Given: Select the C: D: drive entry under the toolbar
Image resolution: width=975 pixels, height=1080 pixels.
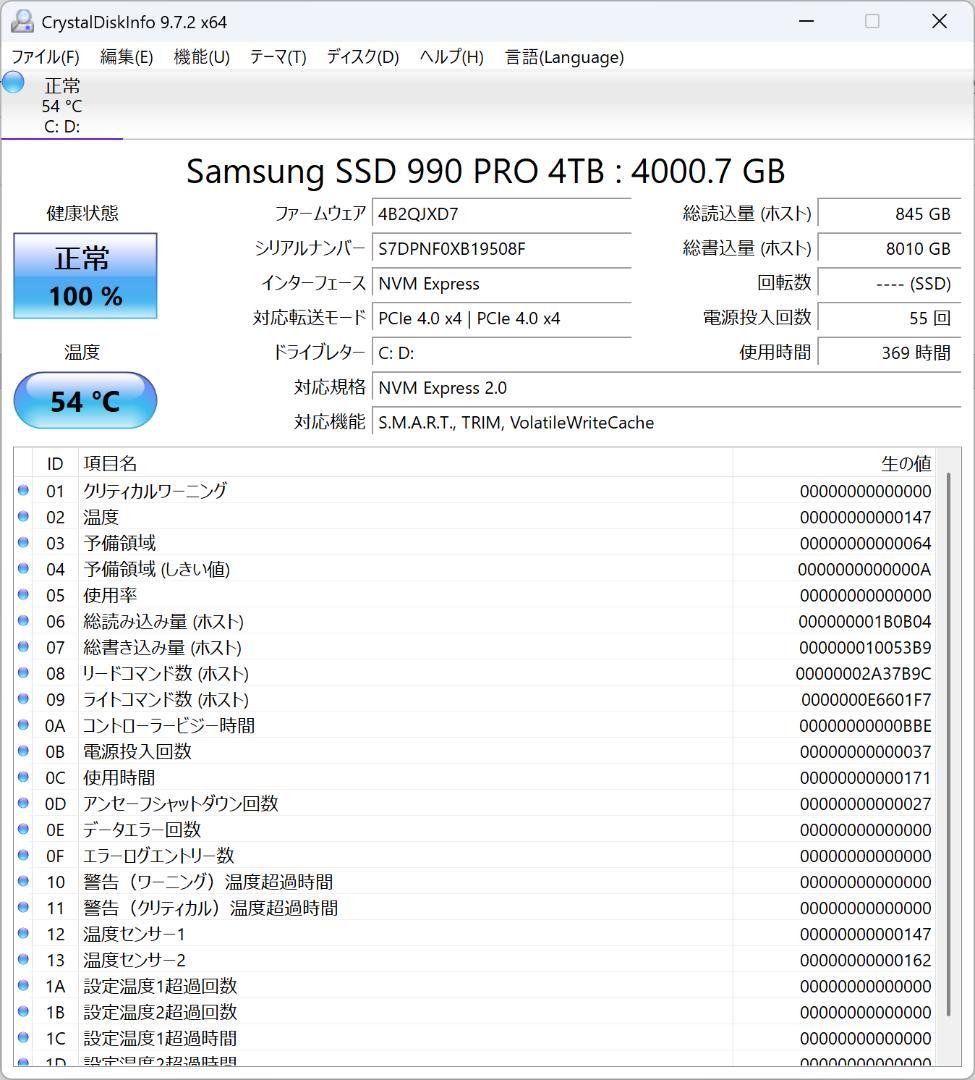Looking at the screenshot, I should (x=62, y=126).
